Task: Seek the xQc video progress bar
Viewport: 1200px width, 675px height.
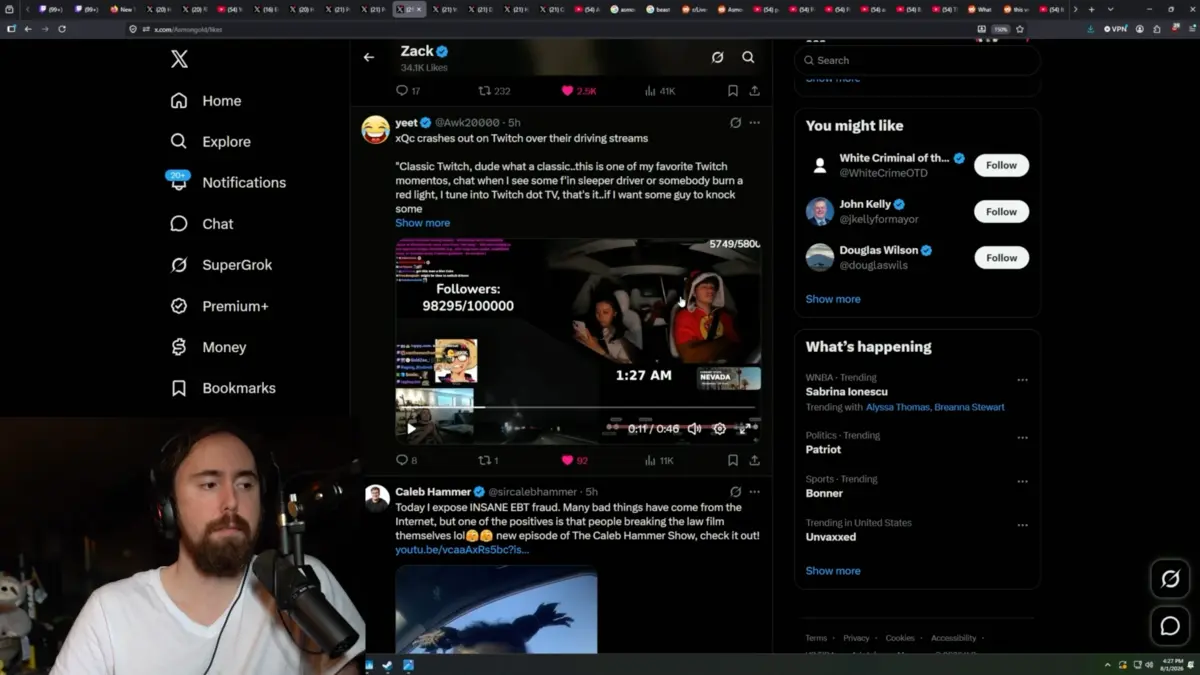Action: [578, 408]
